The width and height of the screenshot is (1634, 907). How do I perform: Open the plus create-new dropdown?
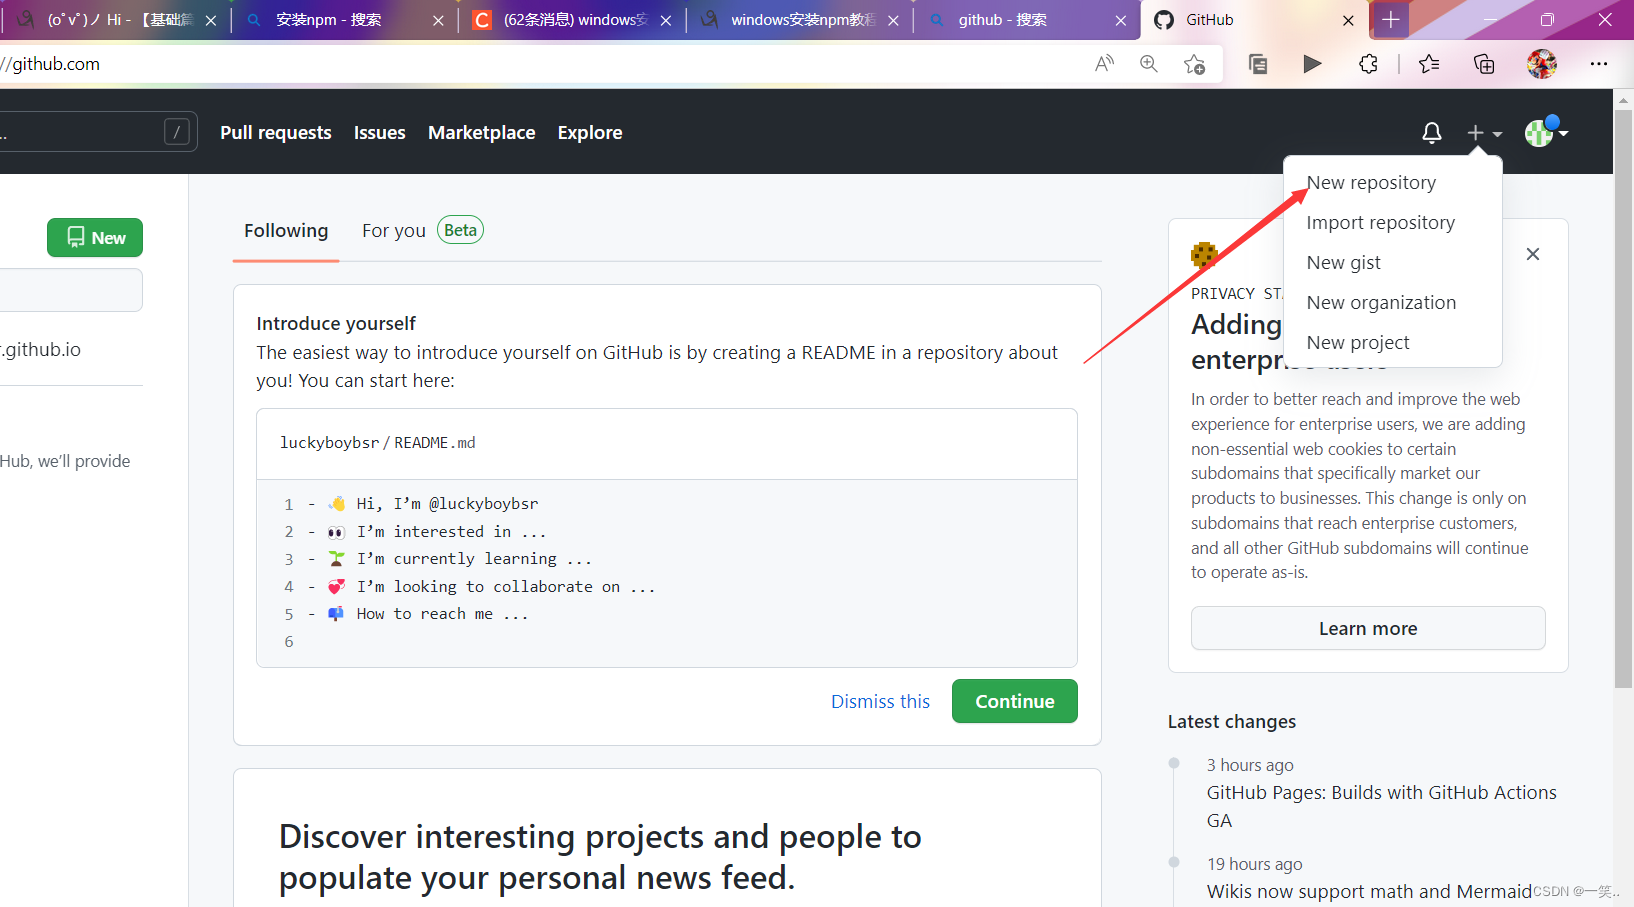click(1484, 133)
